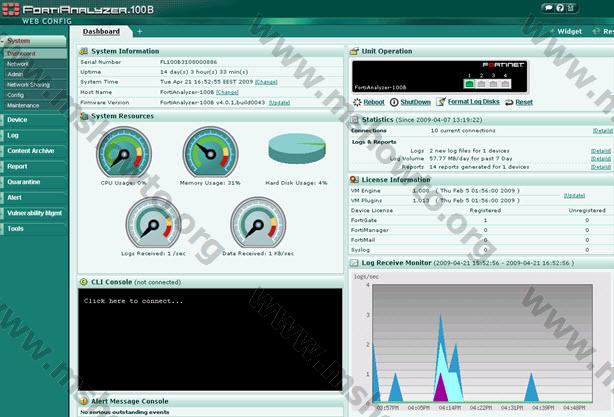The width and height of the screenshot is (614, 417).
Task: Add a new dashboard tab with plus
Action: tap(139, 31)
